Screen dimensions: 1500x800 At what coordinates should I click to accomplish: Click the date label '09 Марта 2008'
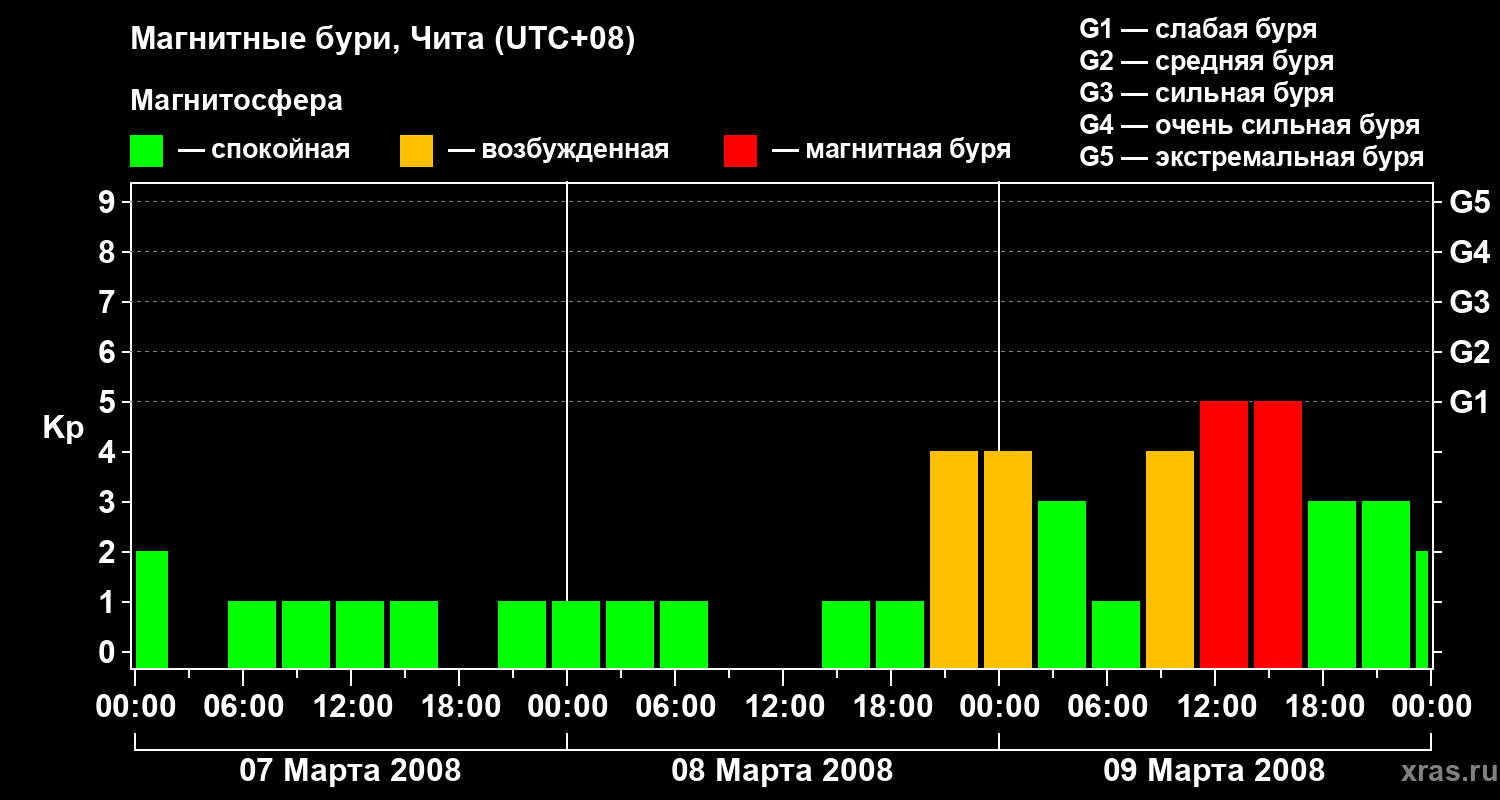click(1214, 771)
